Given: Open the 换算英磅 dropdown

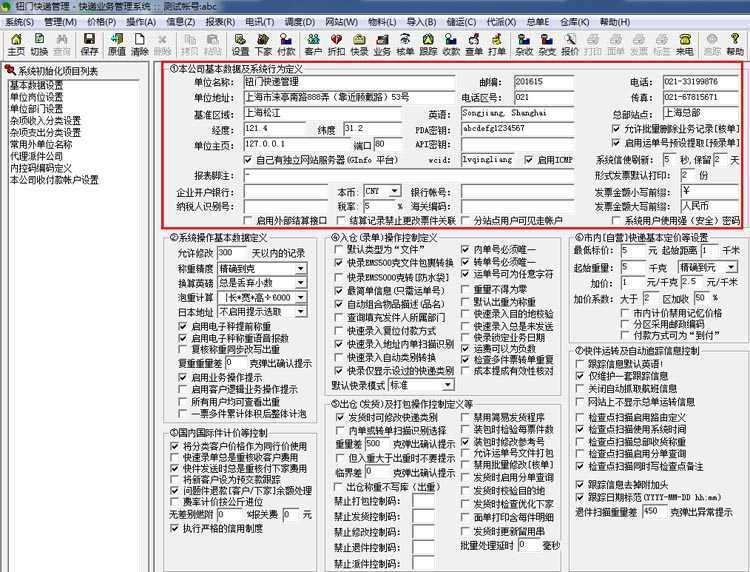Looking at the screenshot, I should [x=300, y=283].
